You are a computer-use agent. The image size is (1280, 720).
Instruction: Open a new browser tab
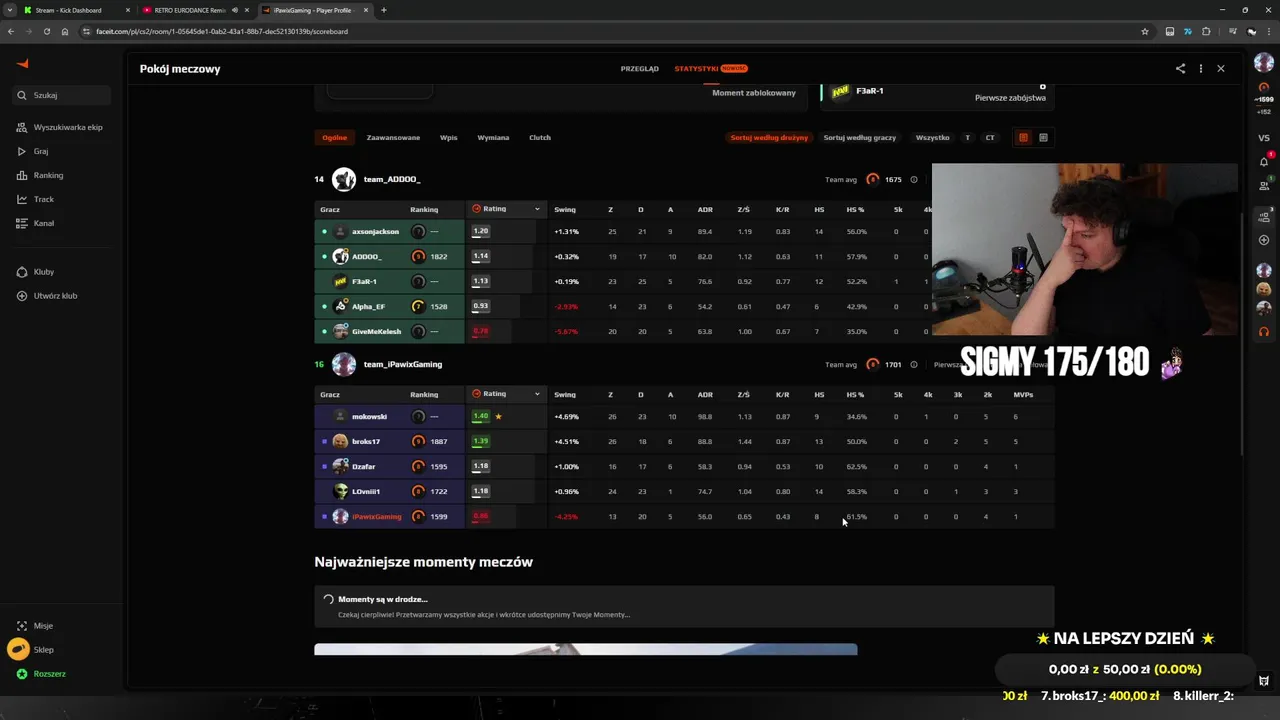click(384, 10)
